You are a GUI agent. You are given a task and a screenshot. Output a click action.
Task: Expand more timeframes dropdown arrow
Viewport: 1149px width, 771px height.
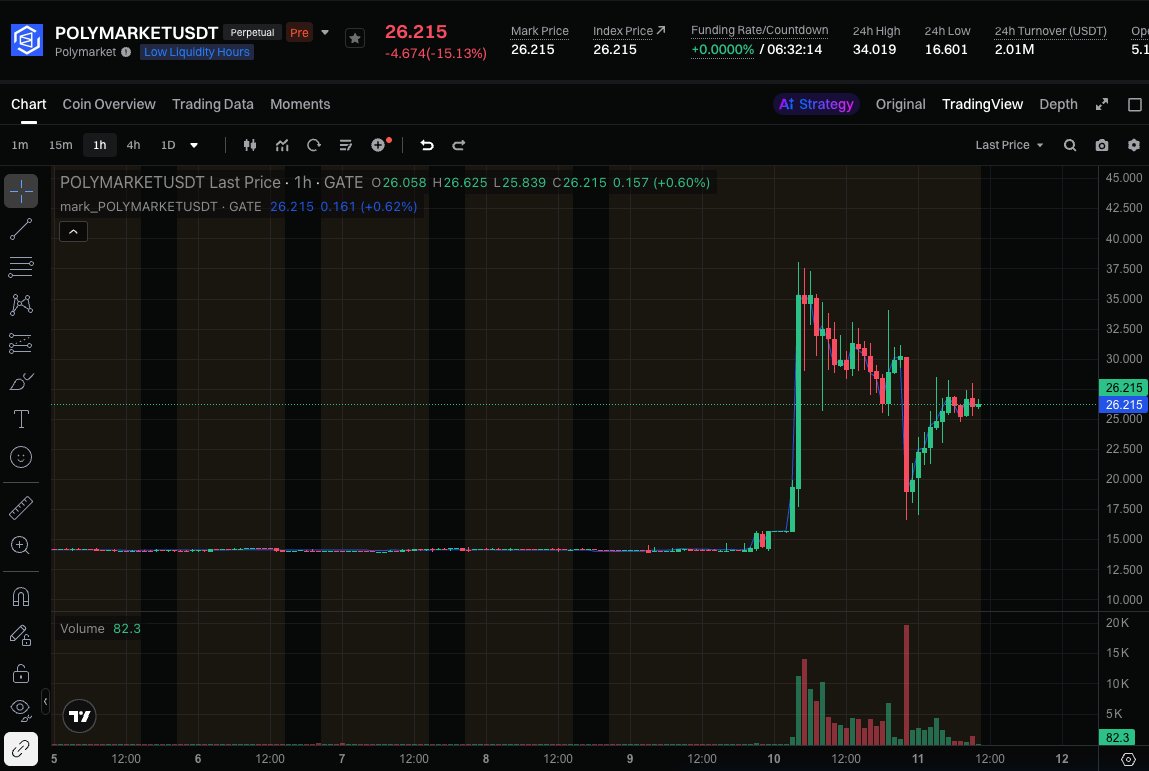(x=194, y=145)
